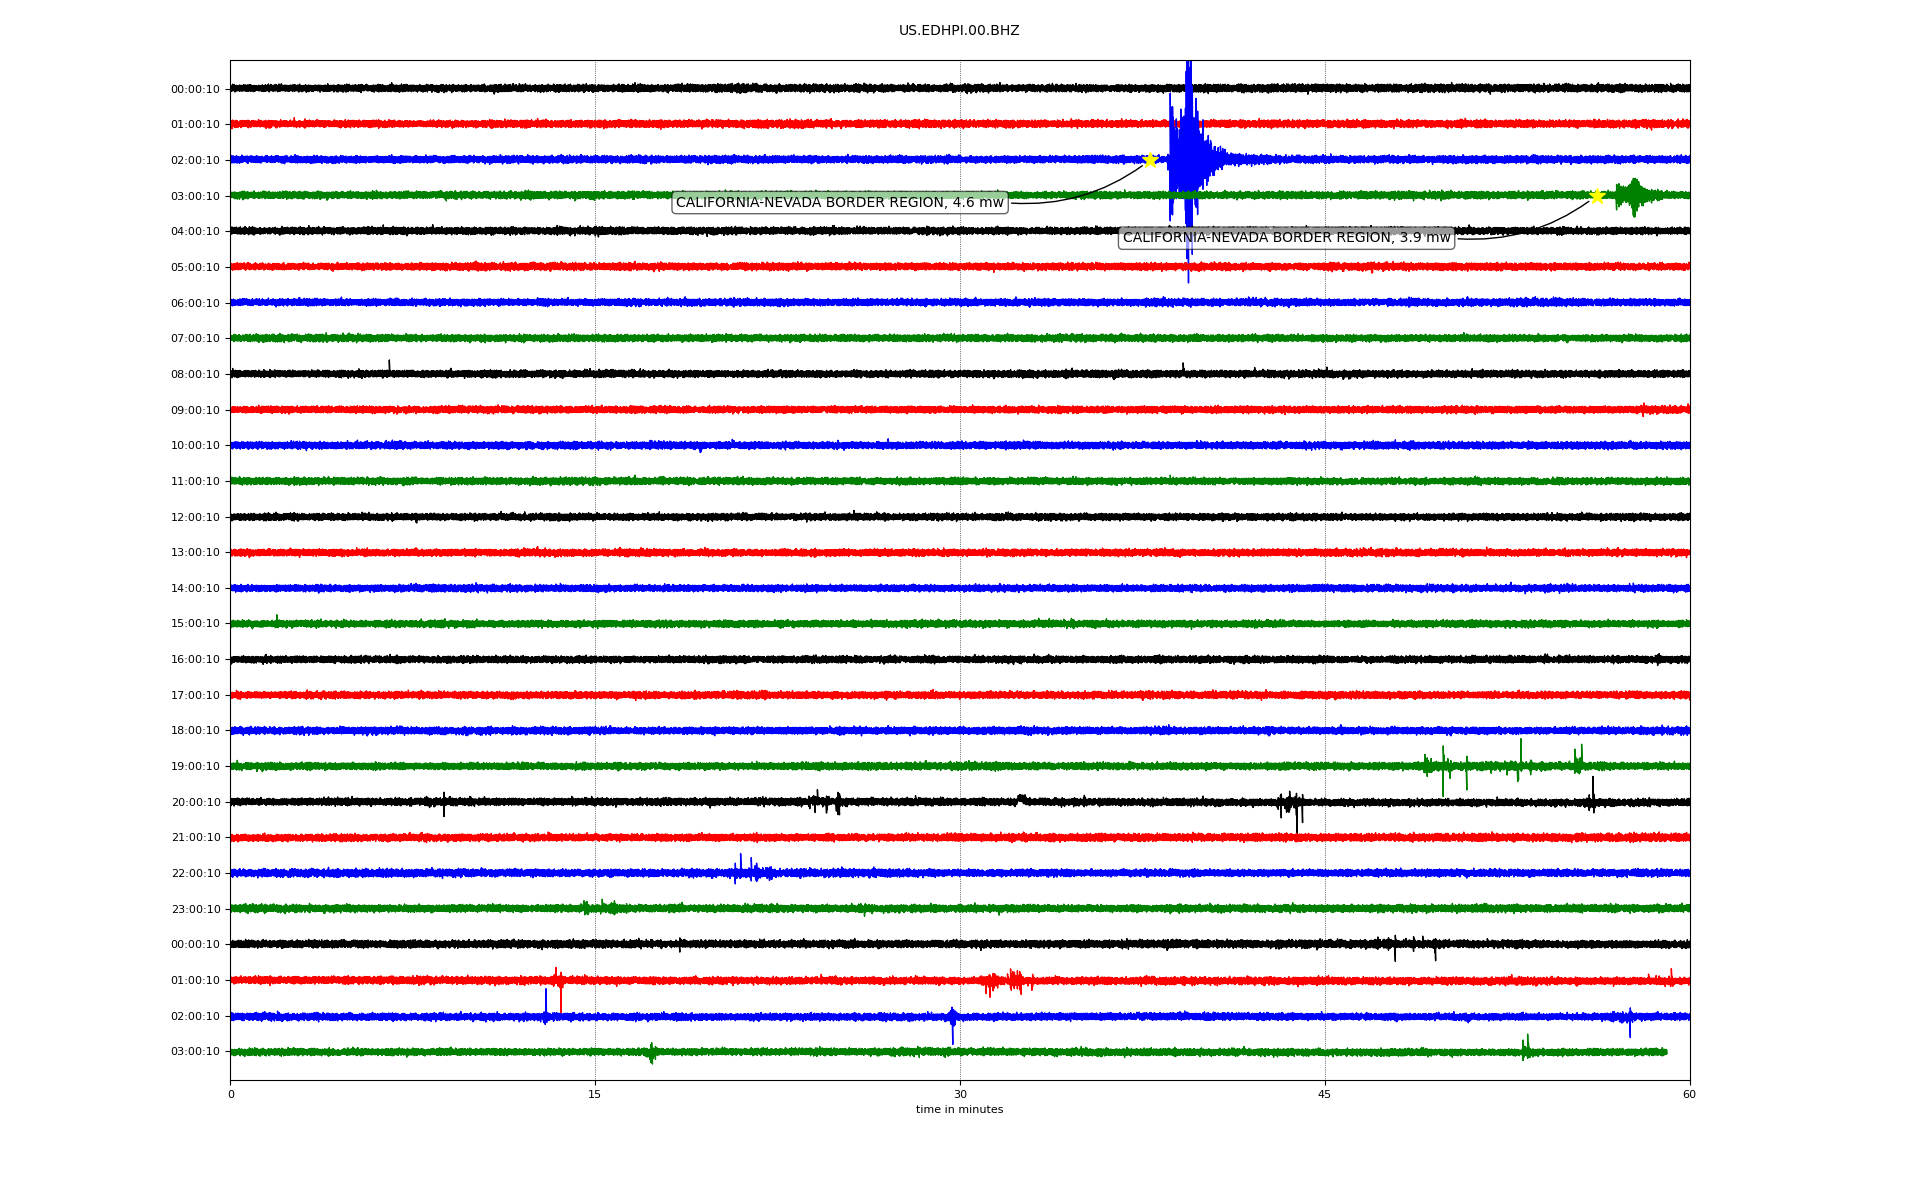Click the first 00:00:10 row label at top
This screenshot has width=1920, height=1200.
tap(195, 89)
